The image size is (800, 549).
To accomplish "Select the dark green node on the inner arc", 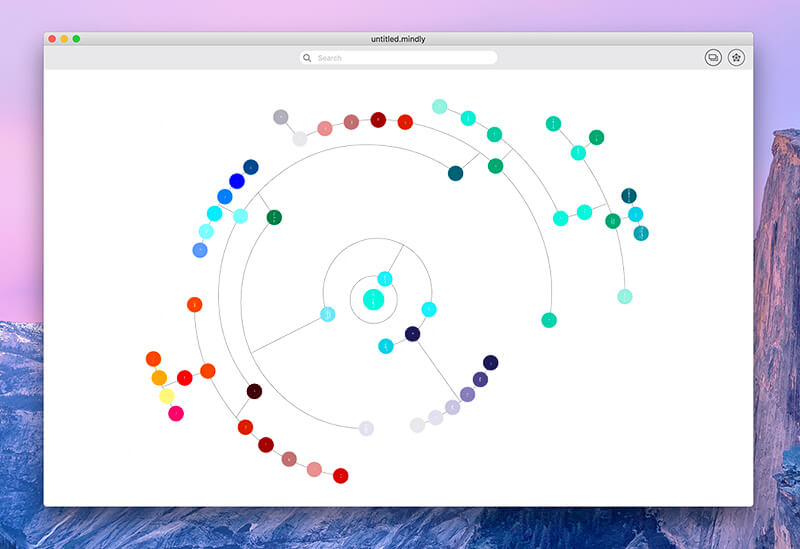I will (x=274, y=217).
